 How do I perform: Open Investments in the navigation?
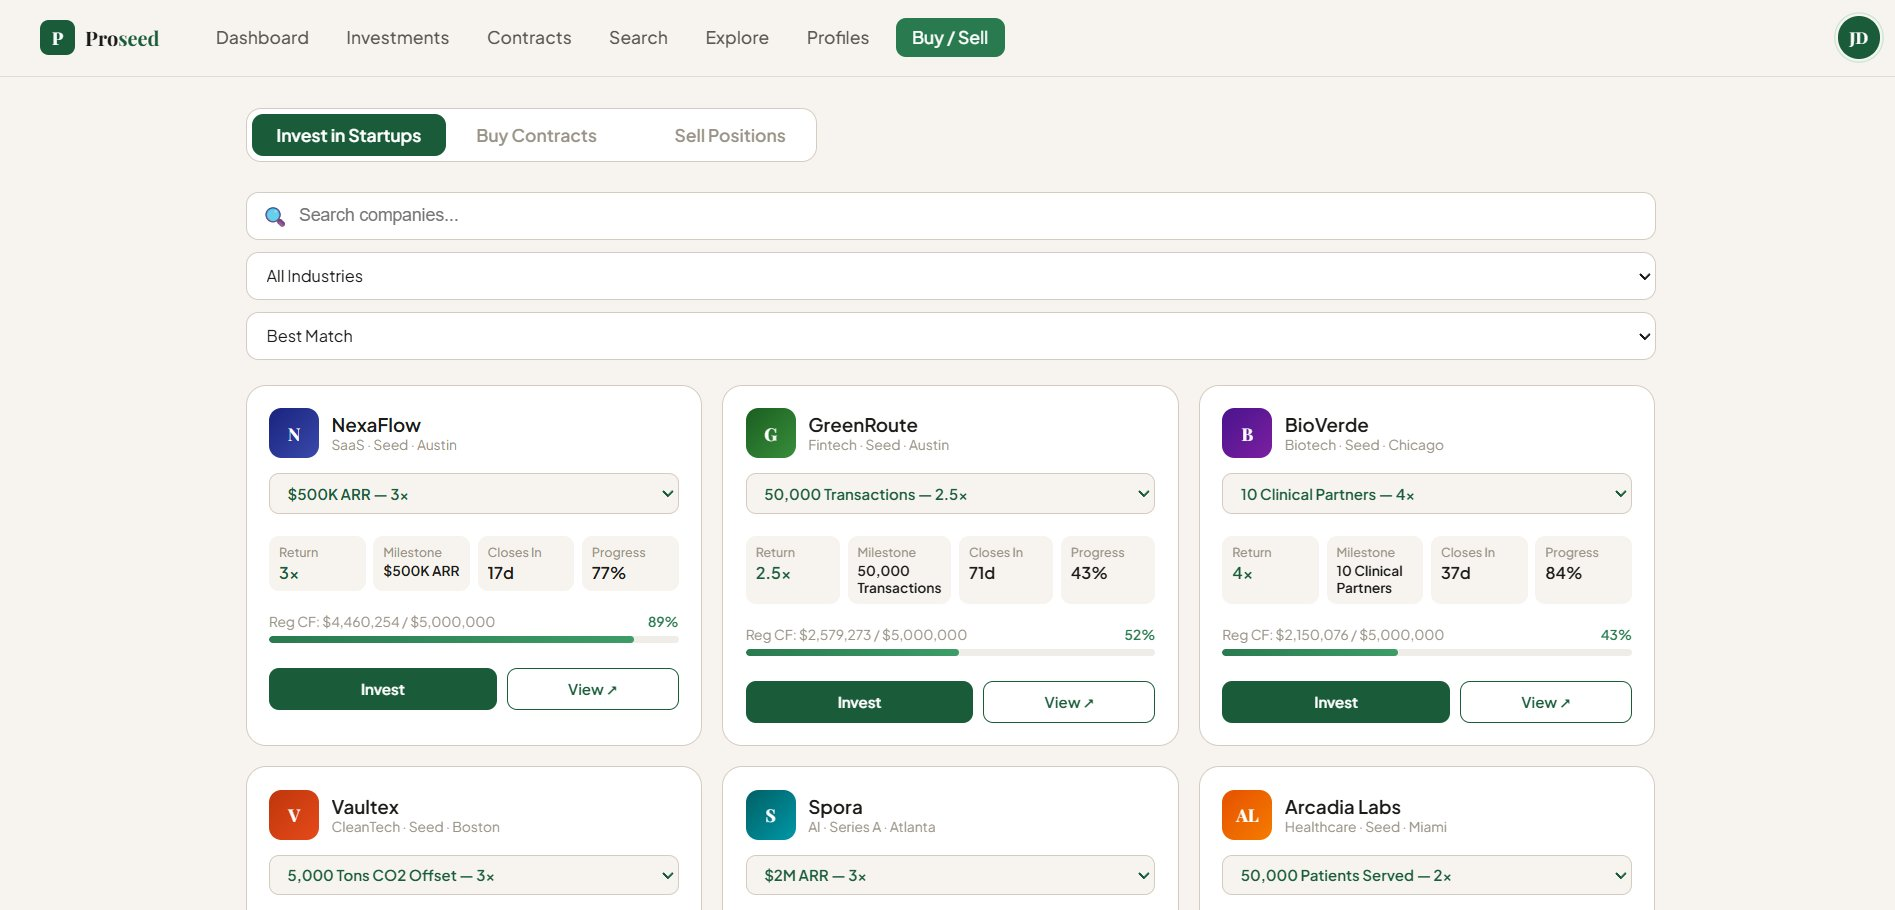click(398, 38)
